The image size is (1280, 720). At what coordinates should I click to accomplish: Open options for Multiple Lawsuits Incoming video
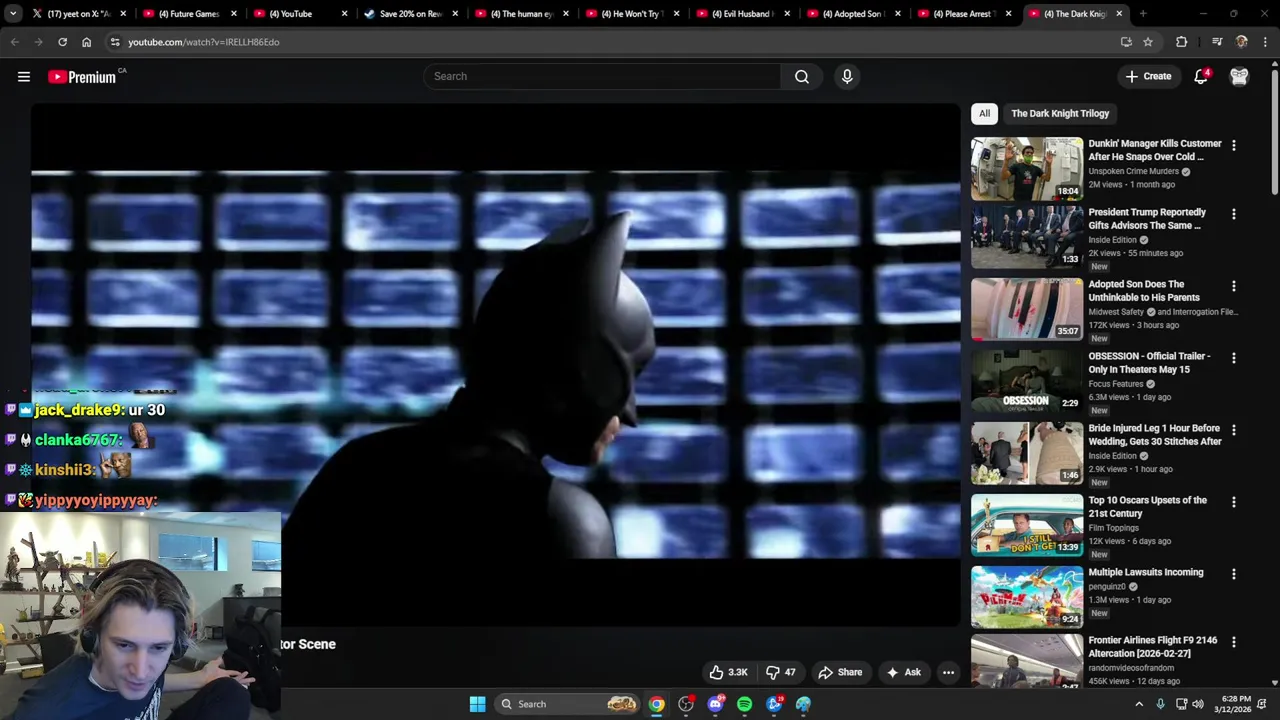pyautogui.click(x=1233, y=574)
